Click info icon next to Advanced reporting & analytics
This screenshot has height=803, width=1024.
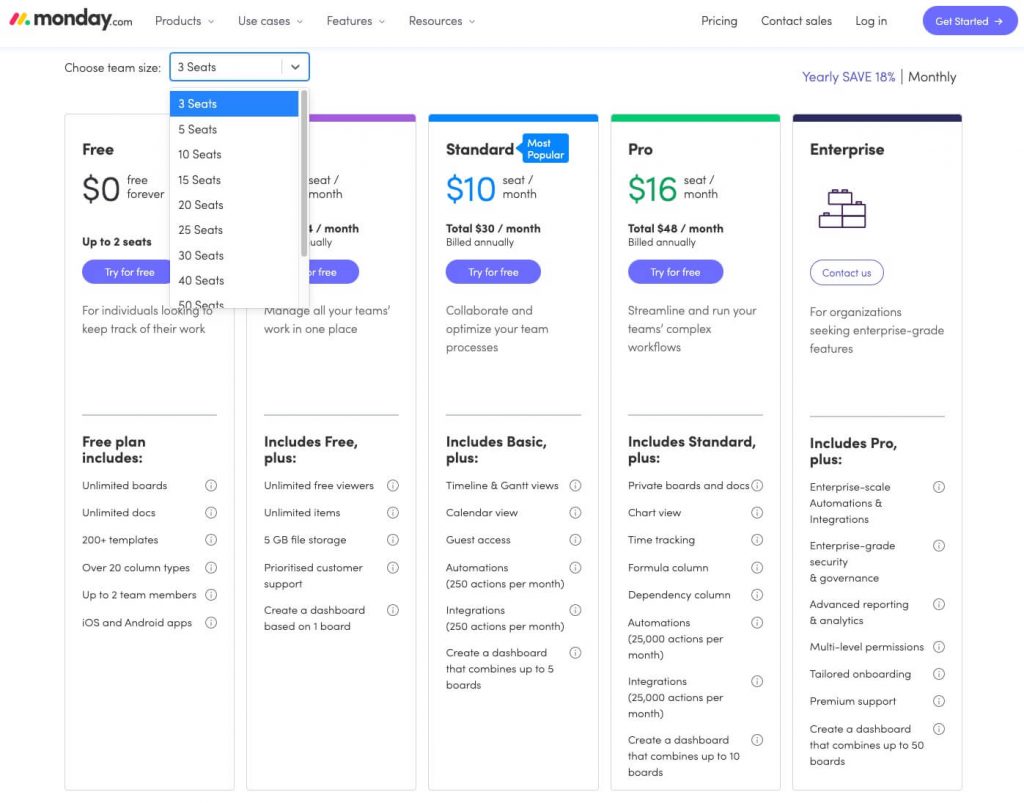(938, 605)
